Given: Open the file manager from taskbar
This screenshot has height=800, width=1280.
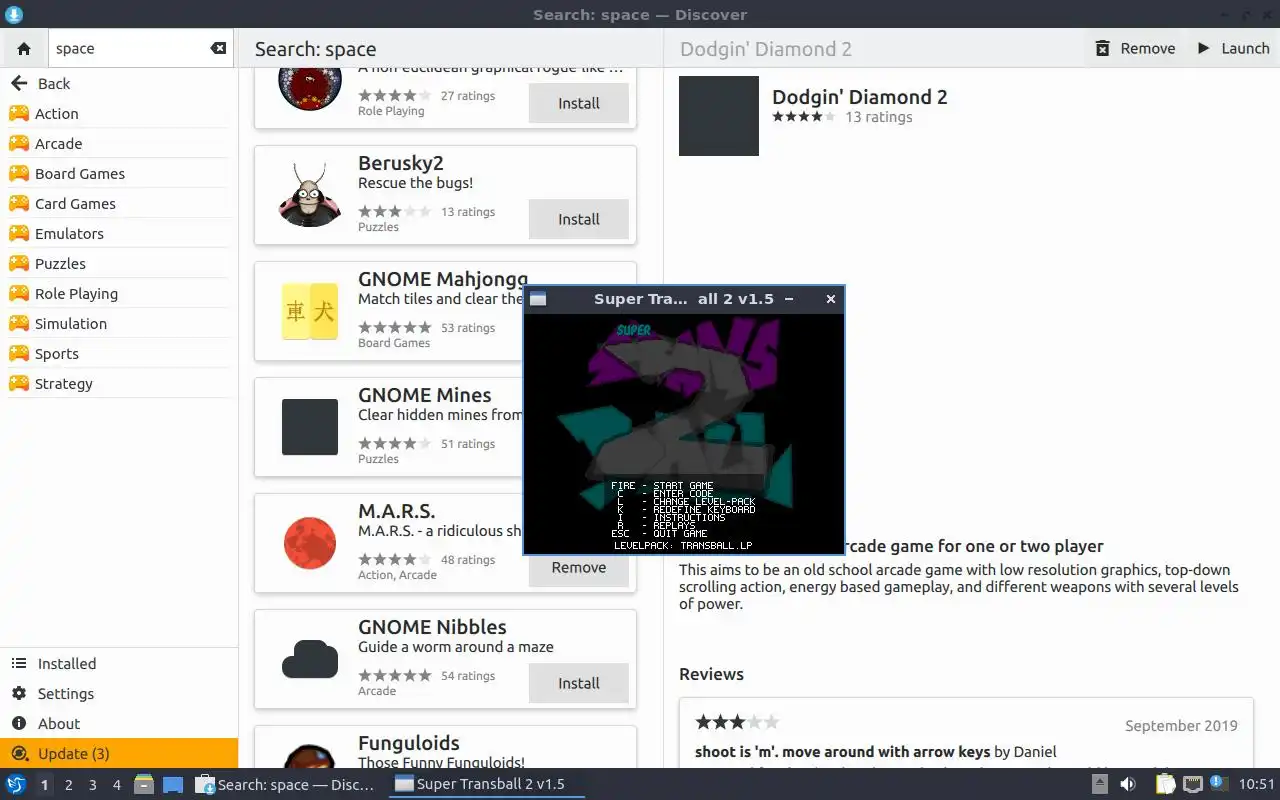Looking at the screenshot, I should click(143, 784).
